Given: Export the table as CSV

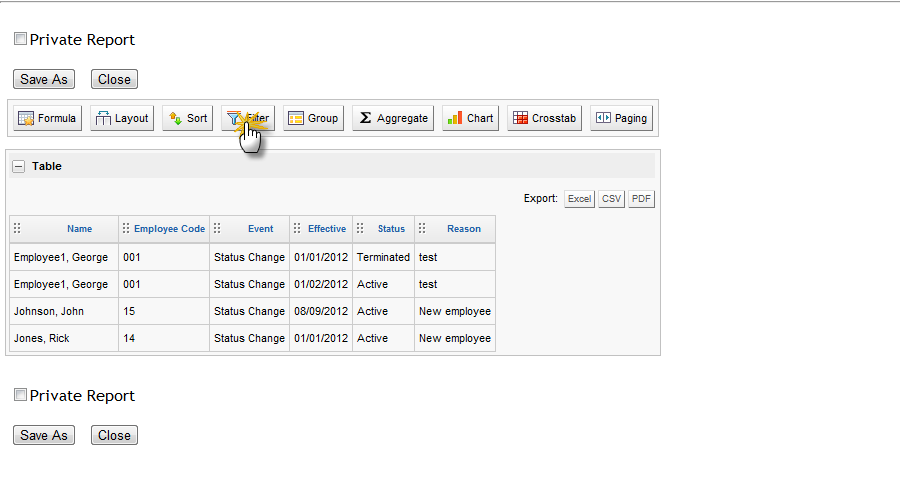Looking at the screenshot, I should [x=611, y=199].
